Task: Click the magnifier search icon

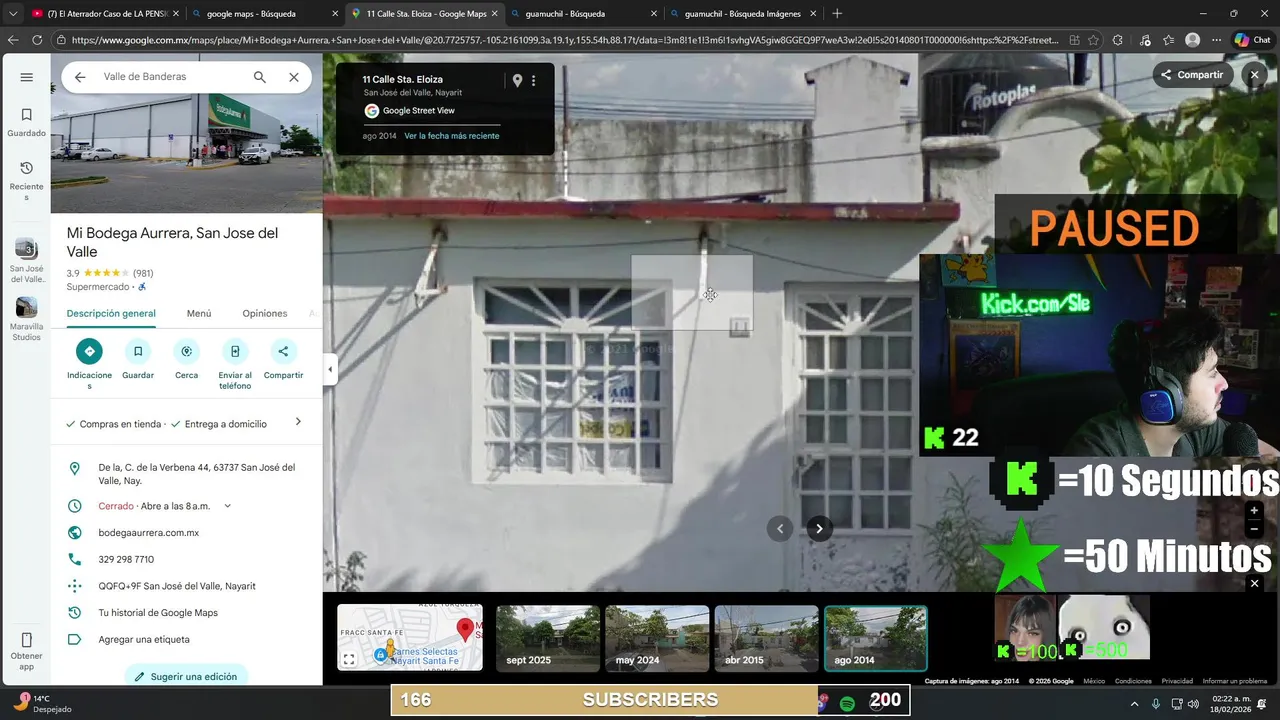Action: click(260, 77)
